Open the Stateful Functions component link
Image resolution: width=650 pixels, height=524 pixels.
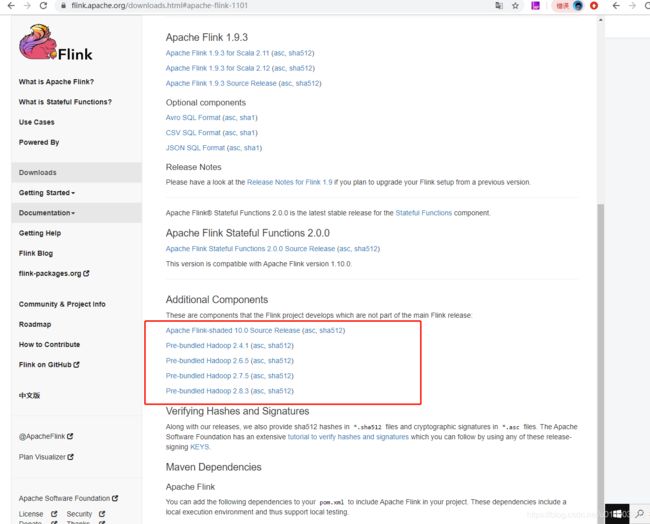424,213
